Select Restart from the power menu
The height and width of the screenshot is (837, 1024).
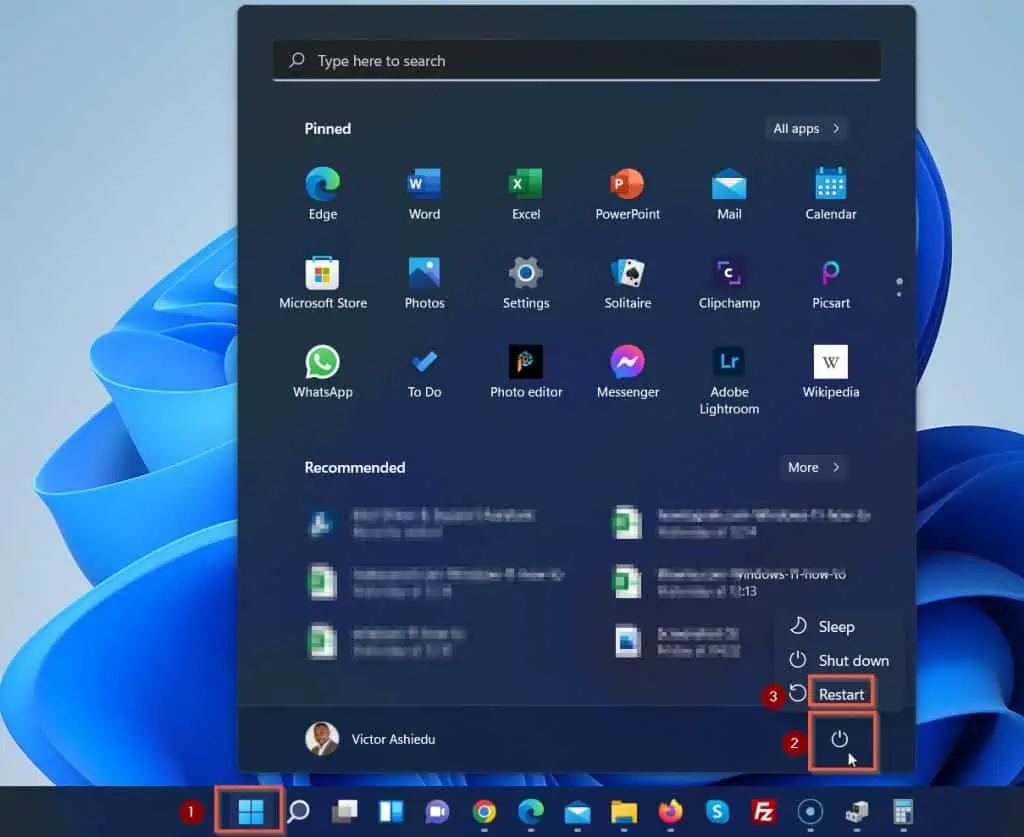tap(841, 693)
